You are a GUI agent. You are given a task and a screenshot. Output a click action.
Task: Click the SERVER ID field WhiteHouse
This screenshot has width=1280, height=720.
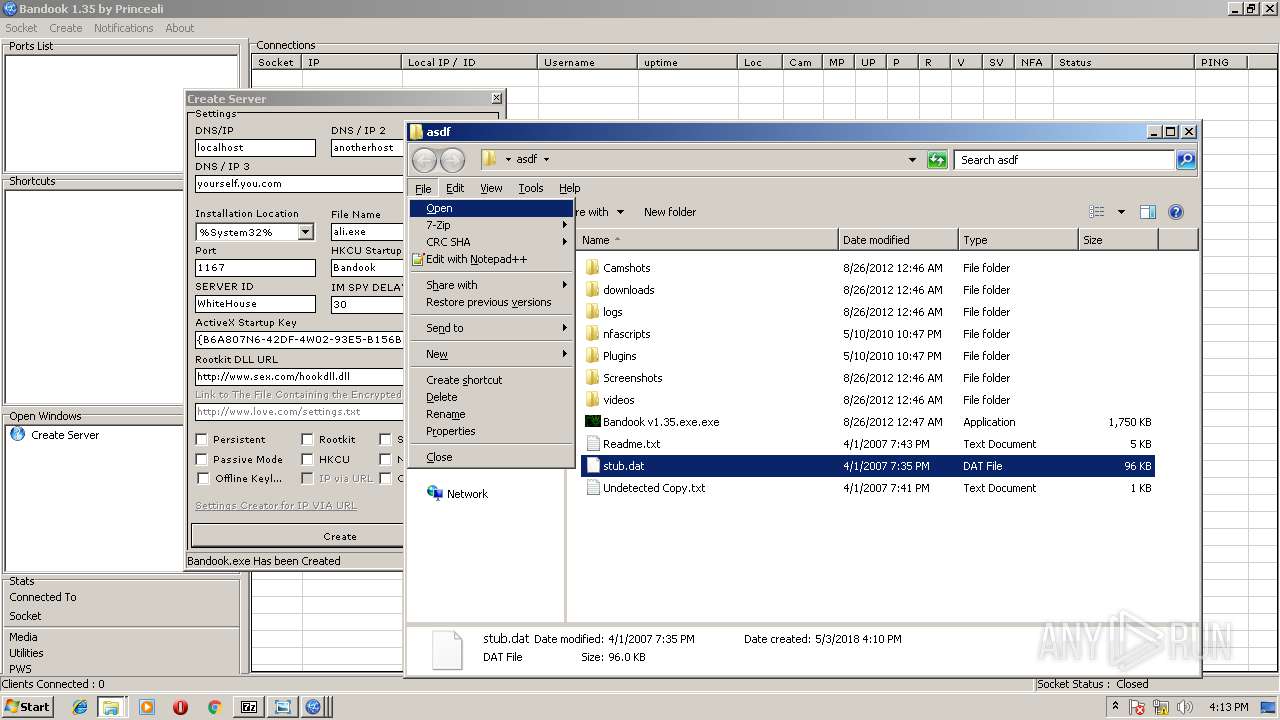[255, 304]
